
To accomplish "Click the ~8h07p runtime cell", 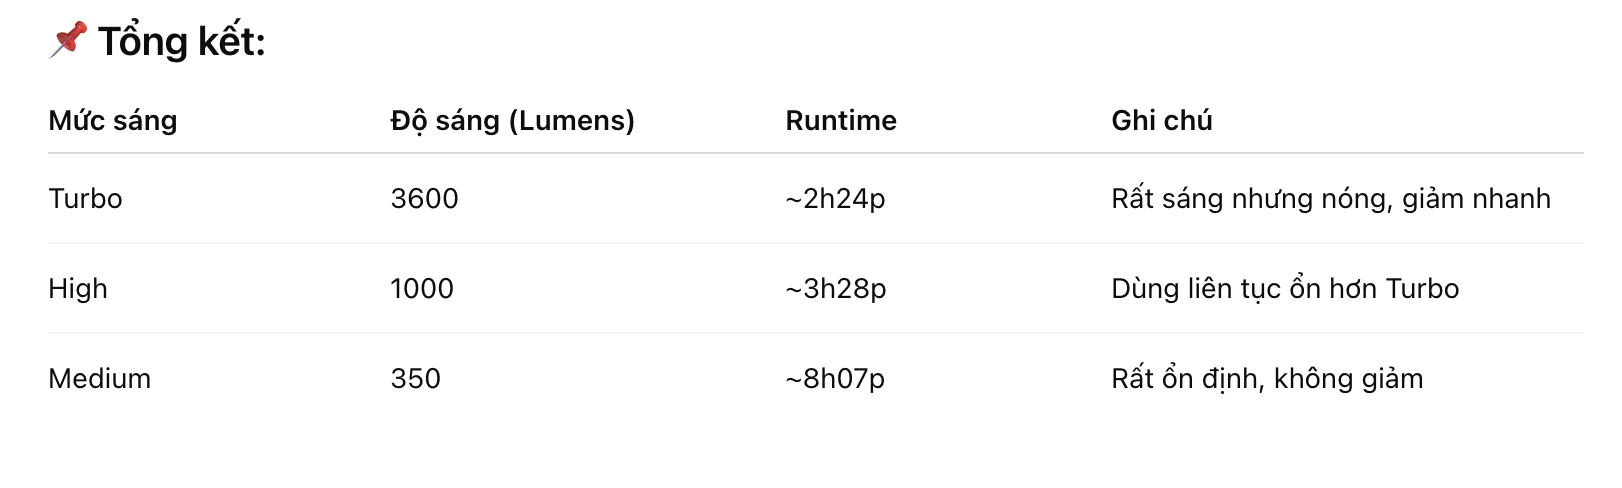I will coord(835,379).
